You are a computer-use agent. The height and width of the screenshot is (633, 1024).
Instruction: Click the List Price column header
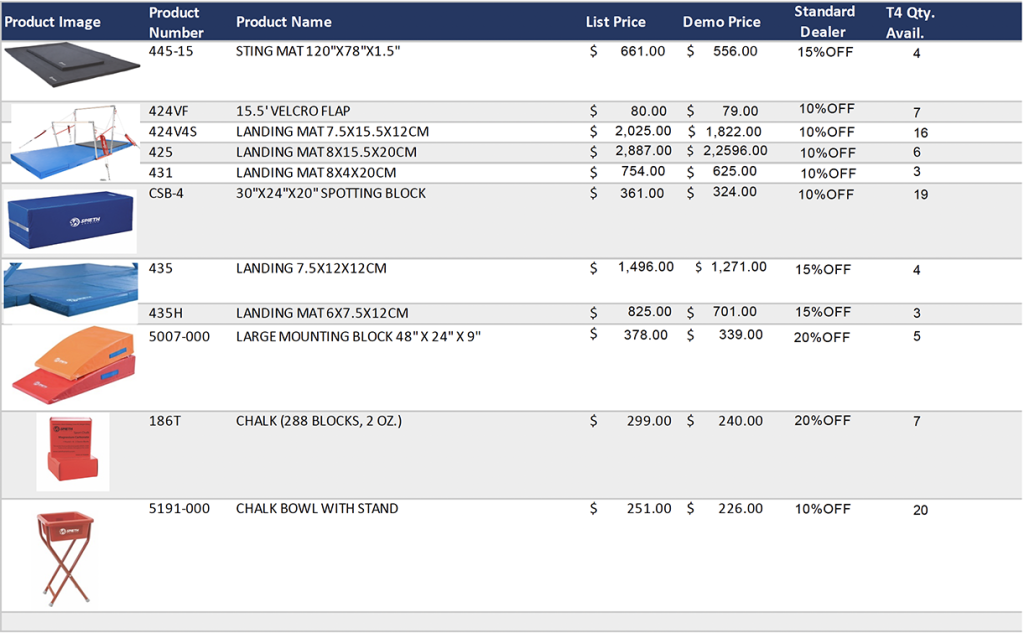pyautogui.click(x=615, y=22)
